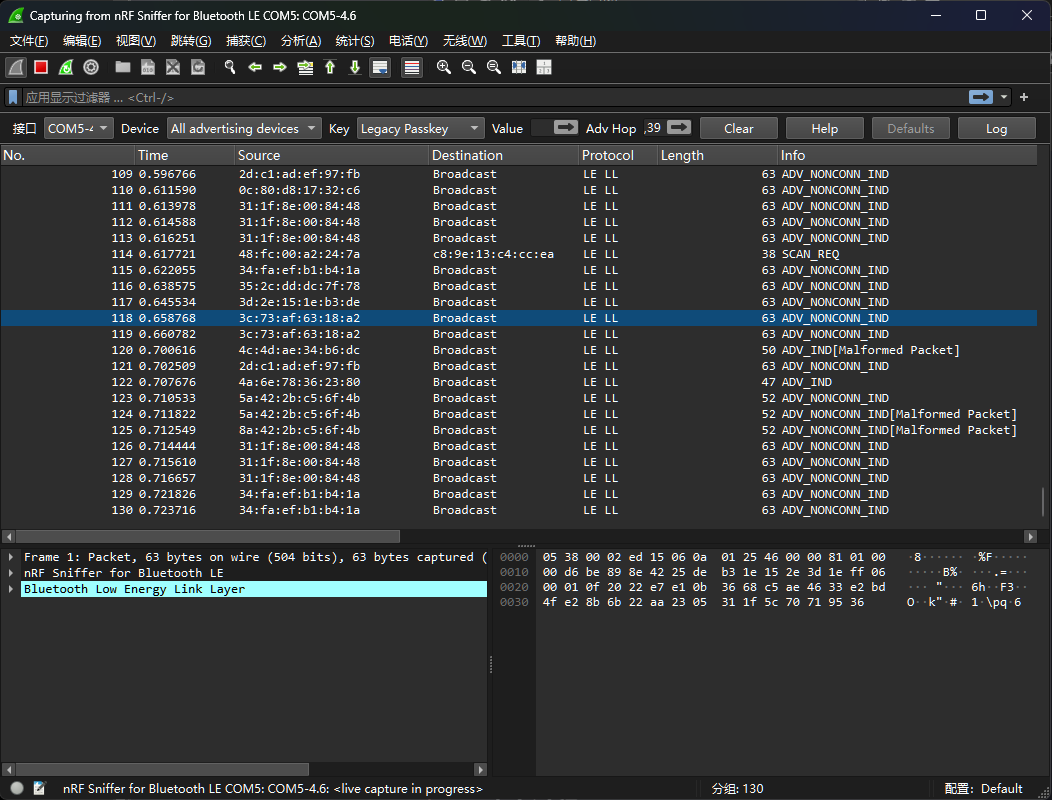Open the 文件(F) menu
This screenshot has height=800, width=1052.
click(x=29, y=41)
